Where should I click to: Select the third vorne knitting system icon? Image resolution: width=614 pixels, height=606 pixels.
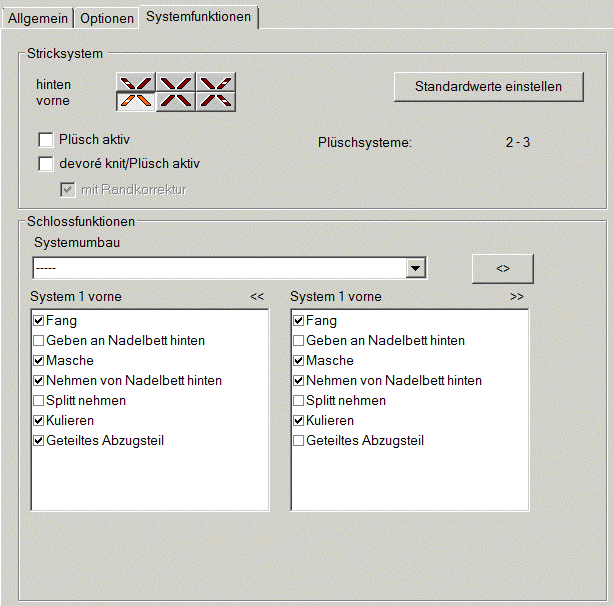[x=216, y=100]
